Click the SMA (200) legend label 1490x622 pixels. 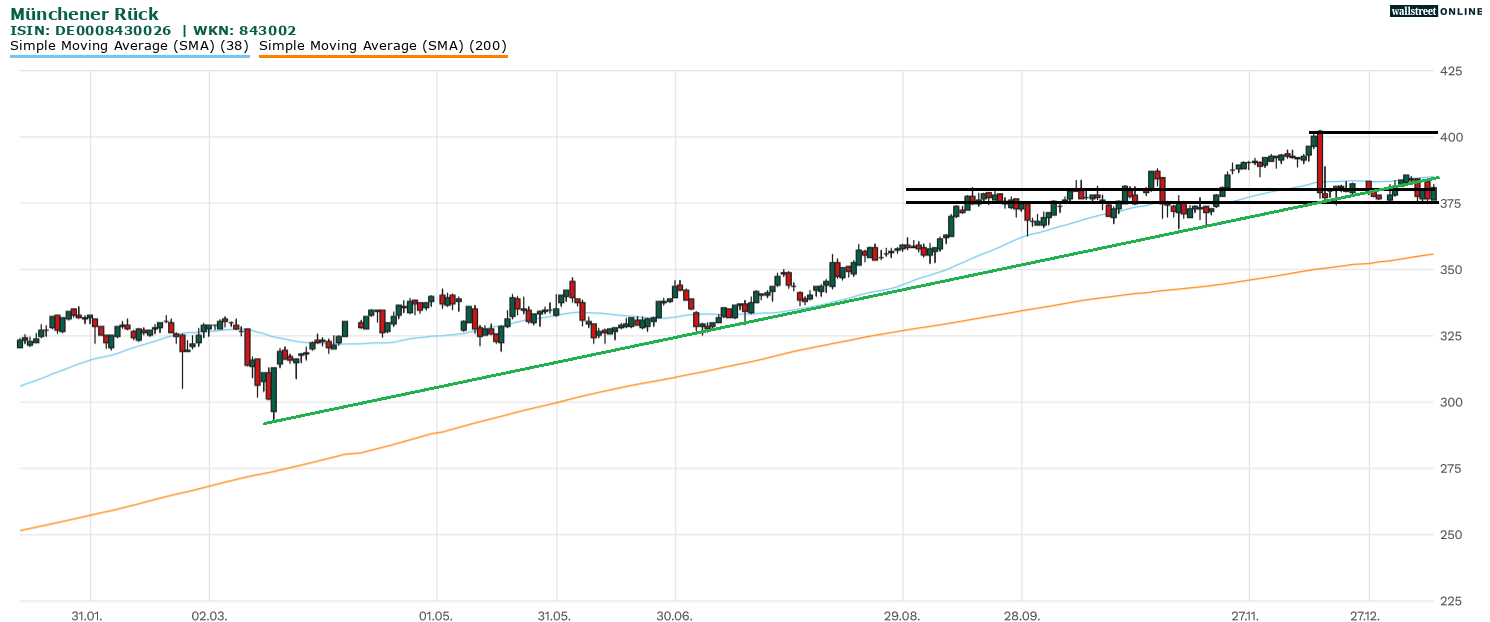(x=383, y=45)
